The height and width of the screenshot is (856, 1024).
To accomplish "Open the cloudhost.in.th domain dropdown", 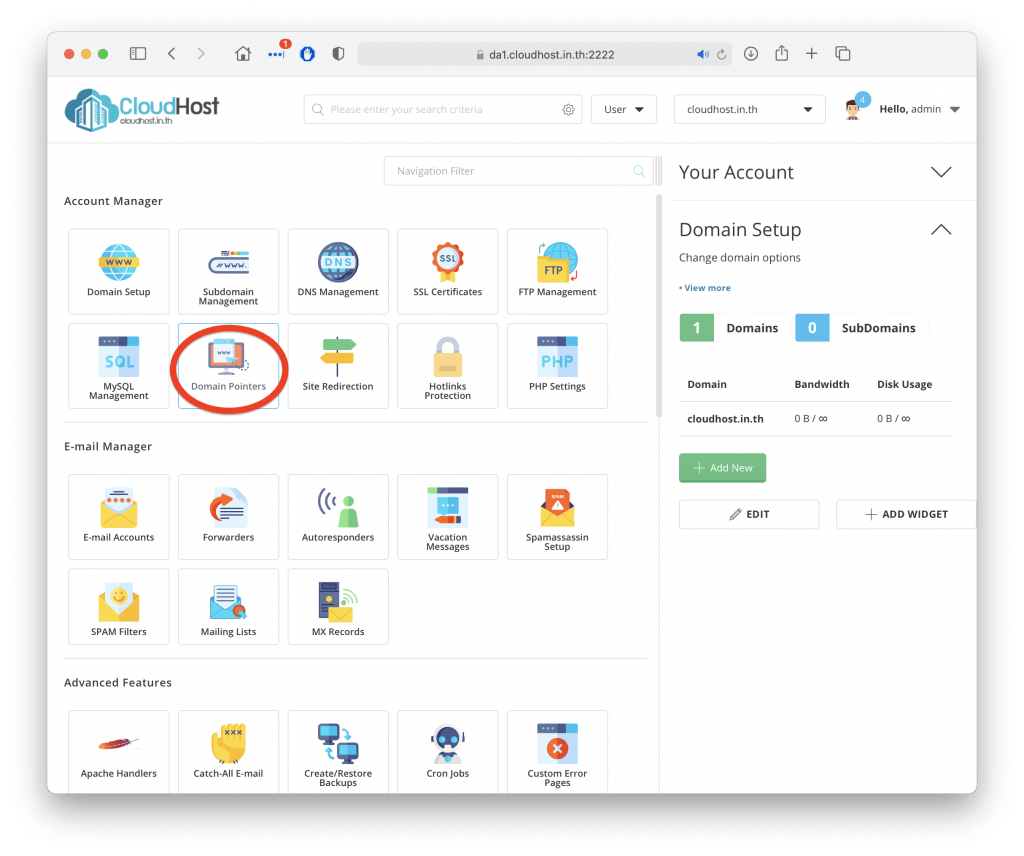I will click(x=749, y=110).
